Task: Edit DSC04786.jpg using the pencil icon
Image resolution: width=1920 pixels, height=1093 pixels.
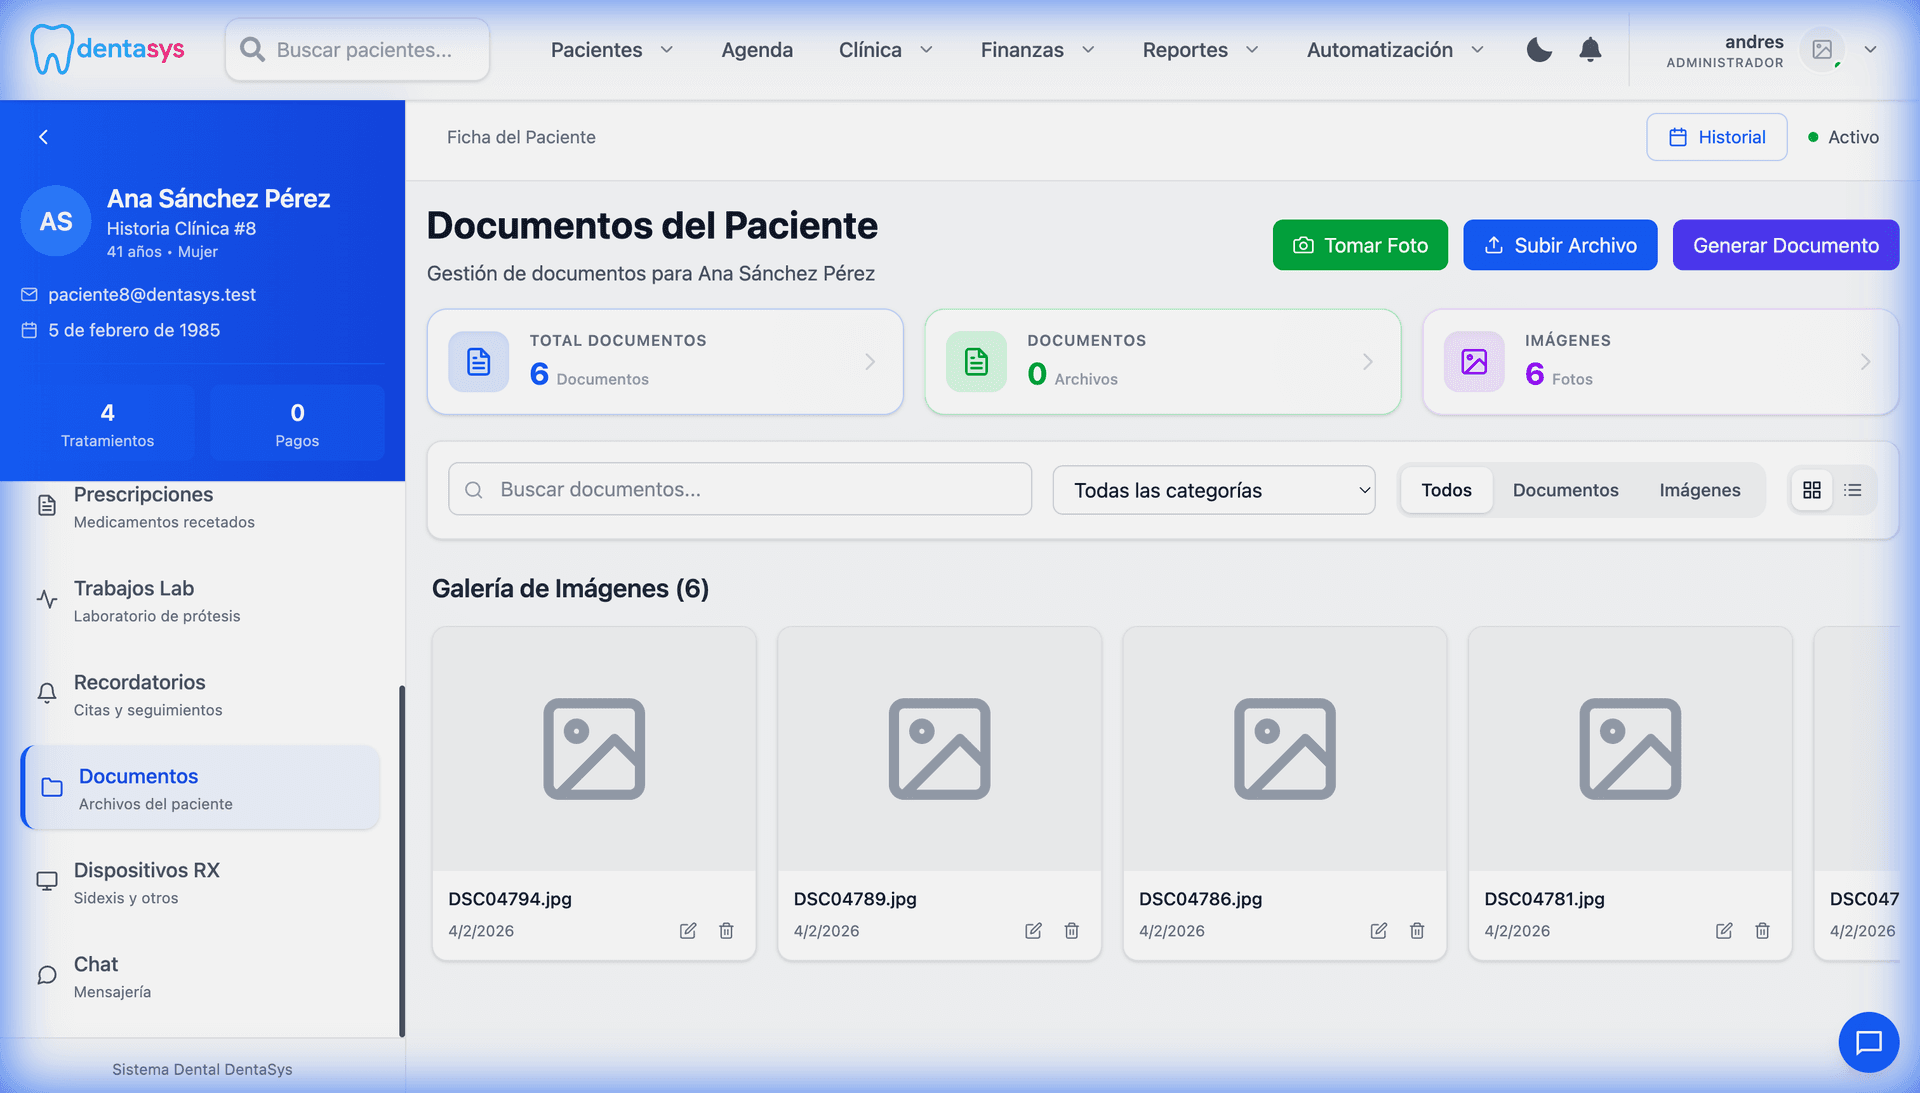Action: coord(1378,931)
